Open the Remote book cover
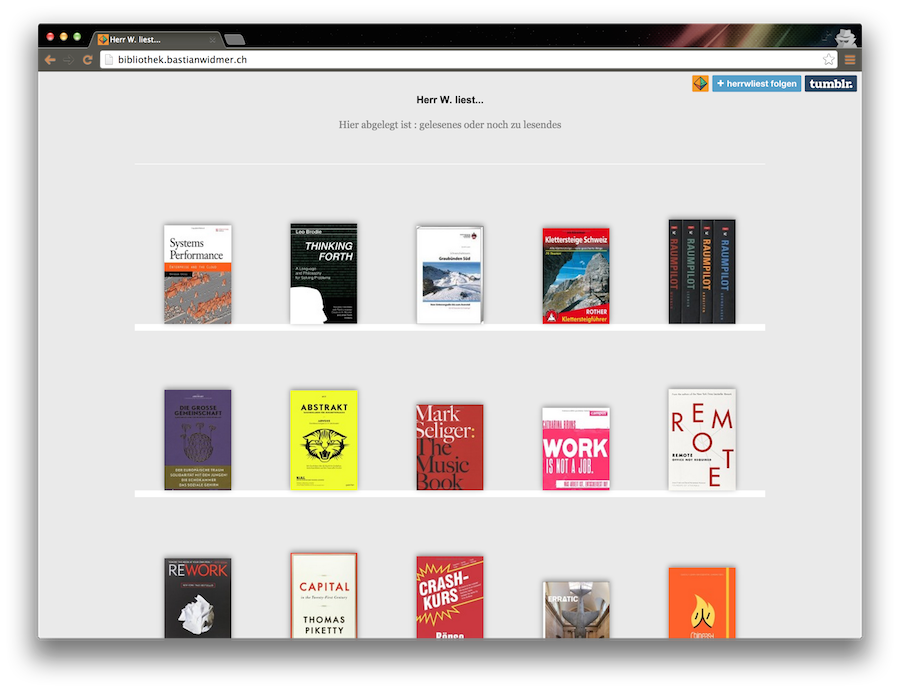This screenshot has width=900, height=691. [702, 440]
